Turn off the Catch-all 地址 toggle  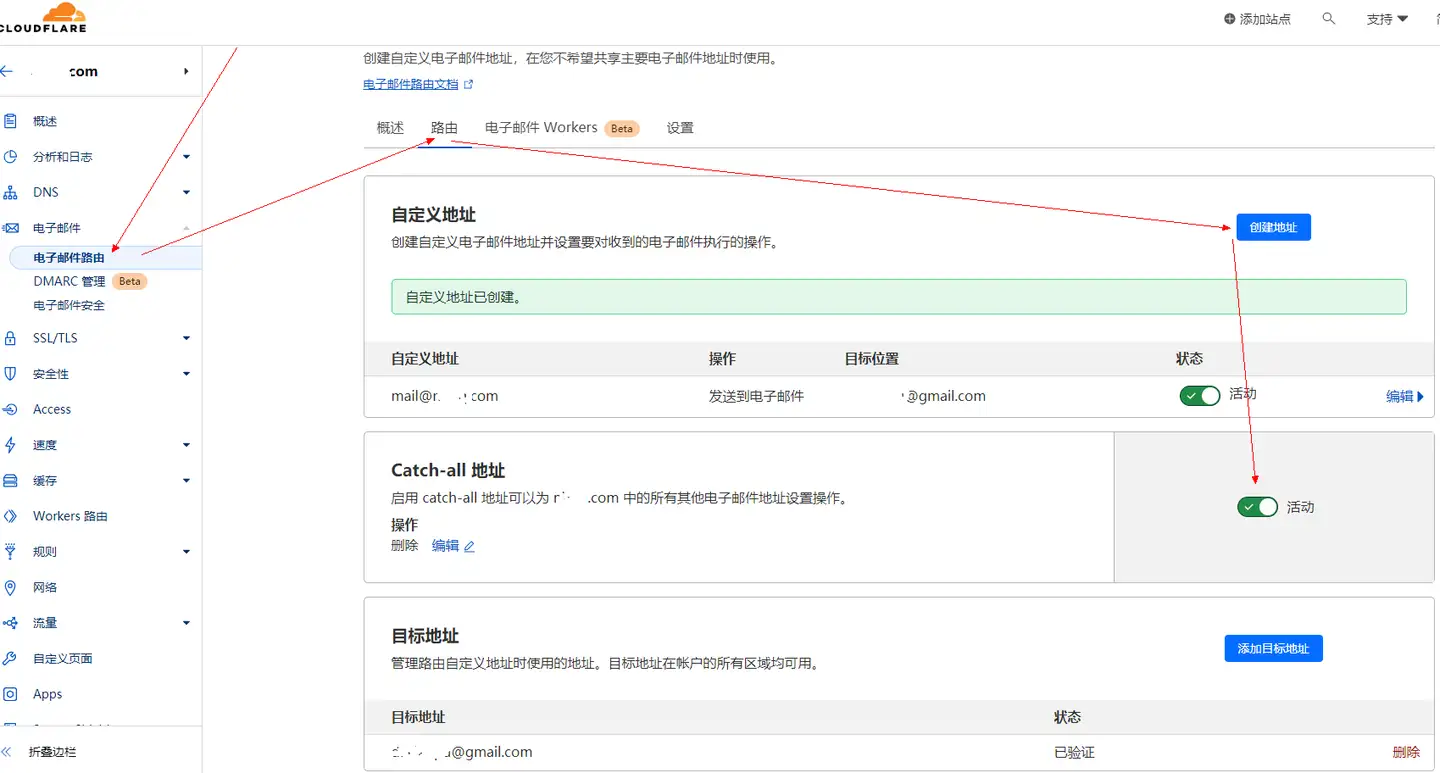[x=1256, y=507]
